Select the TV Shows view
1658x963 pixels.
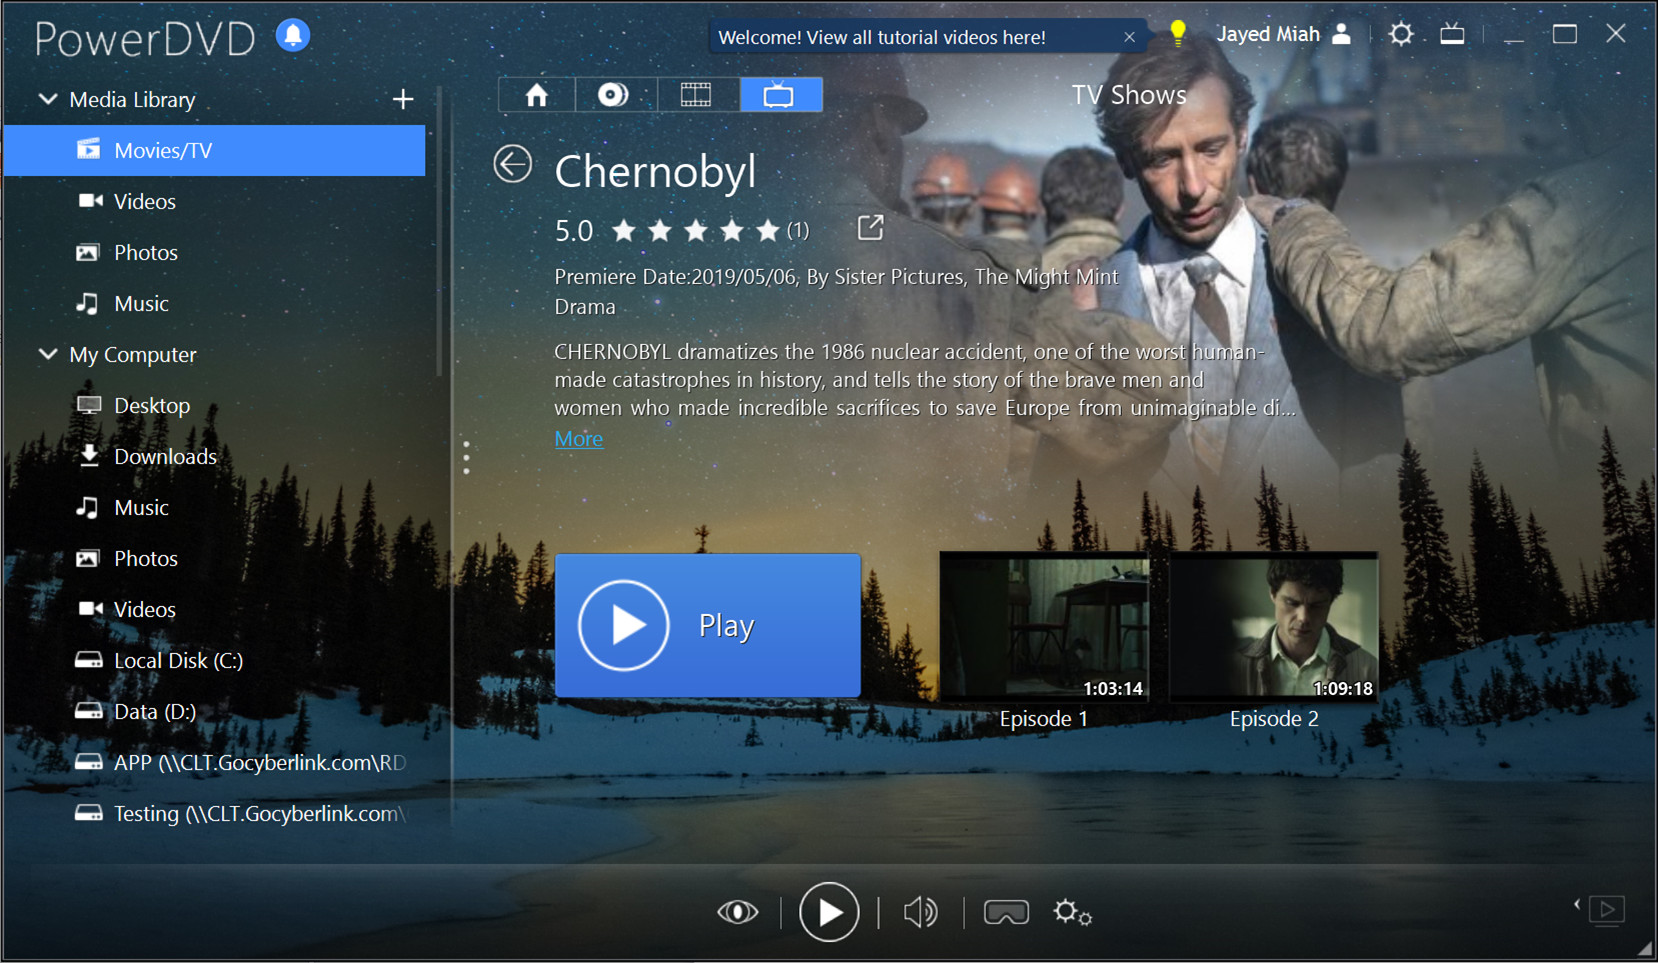pos(780,94)
